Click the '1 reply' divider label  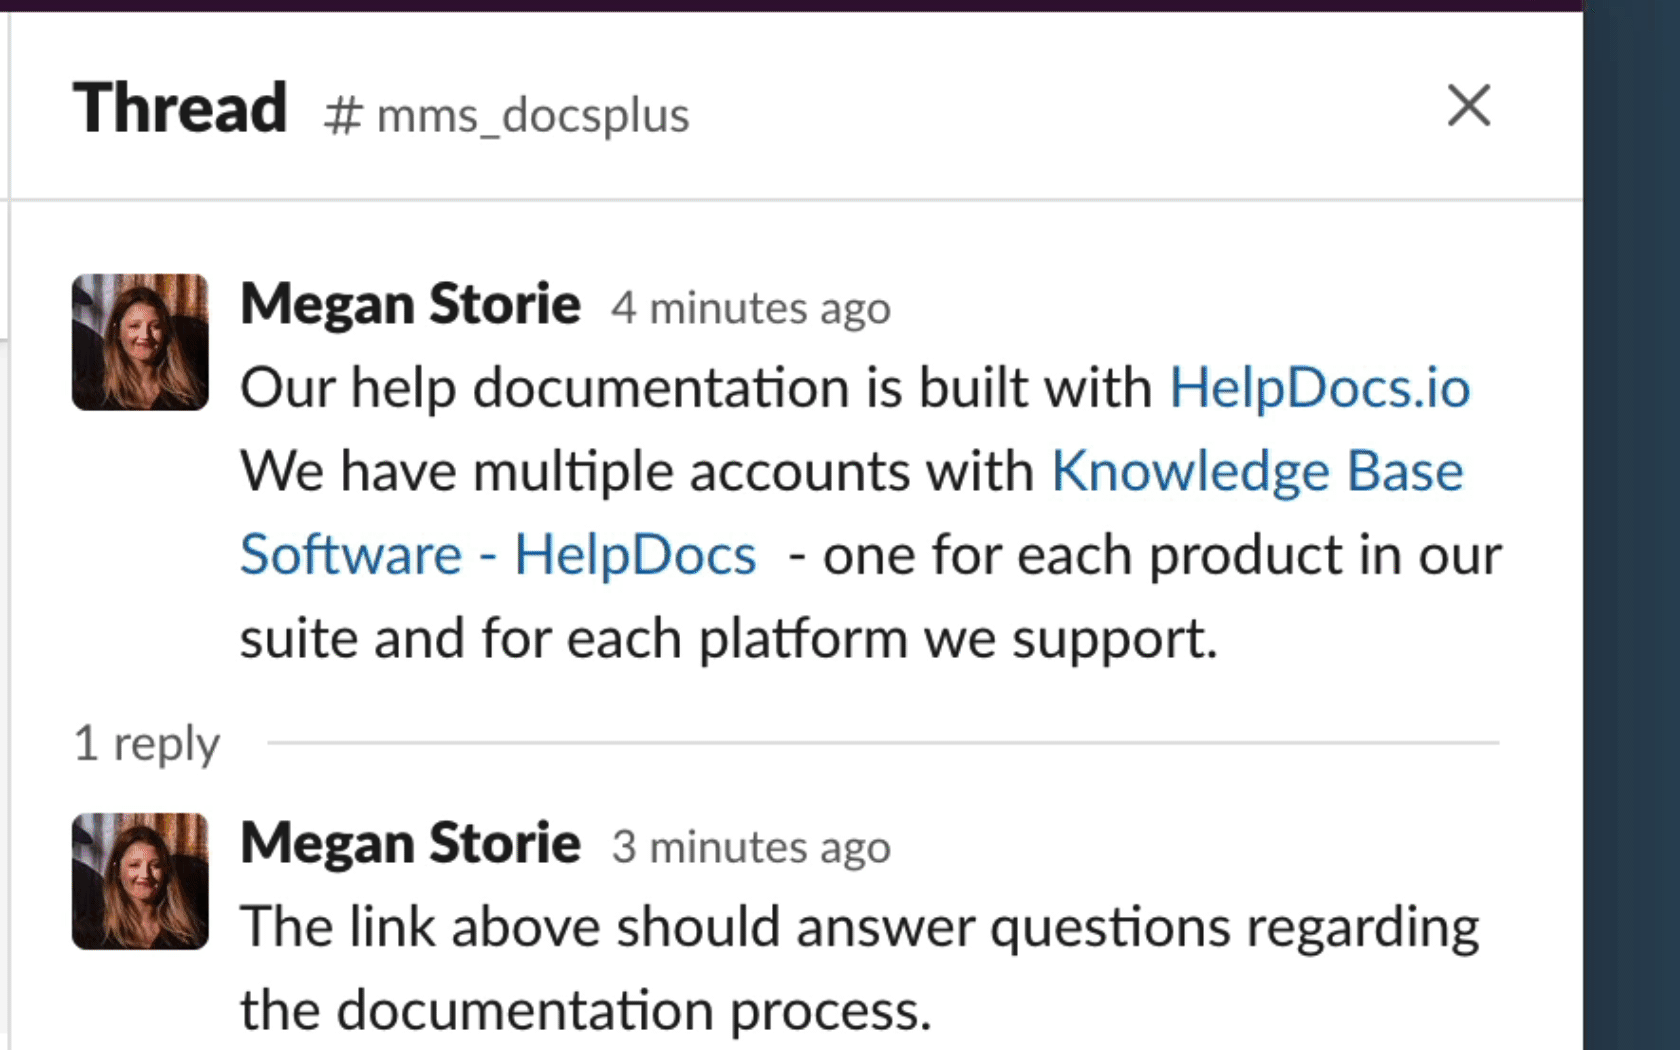pyautogui.click(x=146, y=744)
